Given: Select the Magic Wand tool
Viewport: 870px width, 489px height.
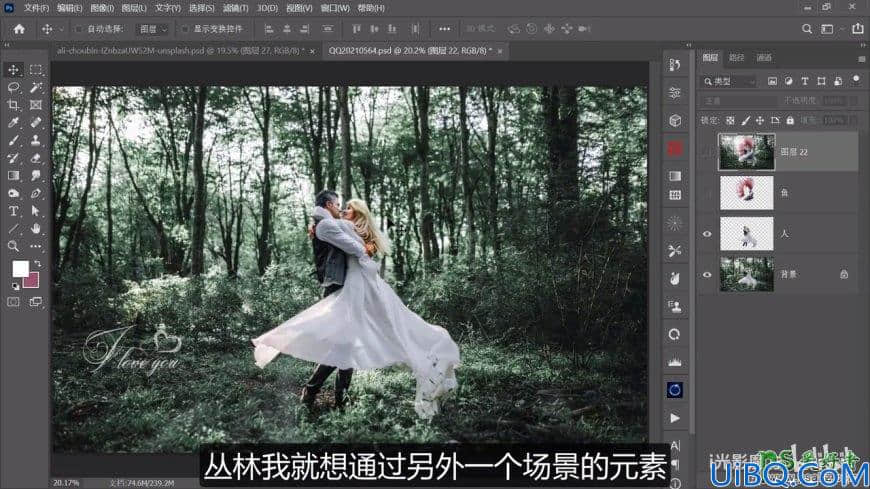Looking at the screenshot, I should [36, 88].
